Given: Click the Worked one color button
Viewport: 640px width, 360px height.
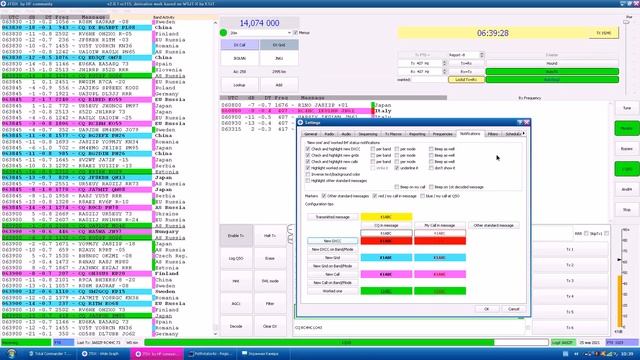Looking at the screenshot, I should pos(333,291).
